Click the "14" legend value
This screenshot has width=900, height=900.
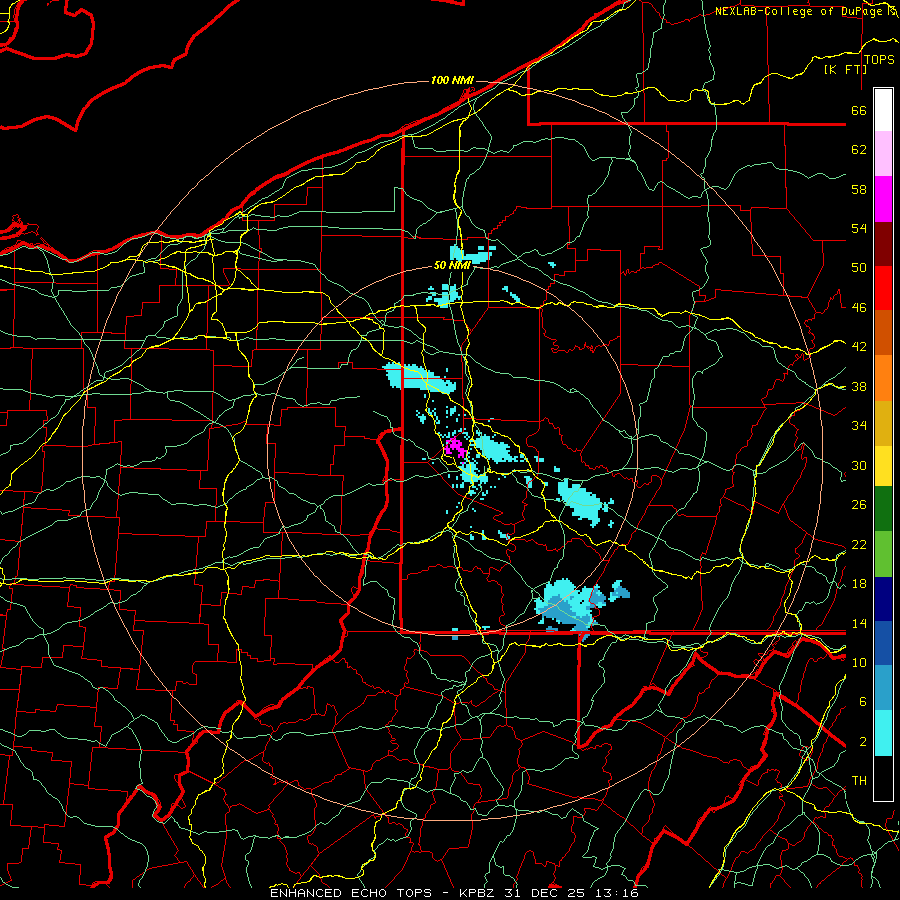859,623
